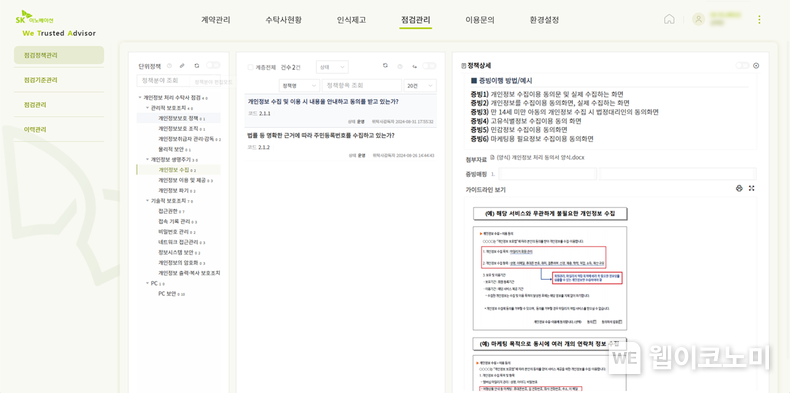790x393 pixels.
Task: Click the second 증빙매핑 input field
Action: pyautogui.click(x=677, y=174)
